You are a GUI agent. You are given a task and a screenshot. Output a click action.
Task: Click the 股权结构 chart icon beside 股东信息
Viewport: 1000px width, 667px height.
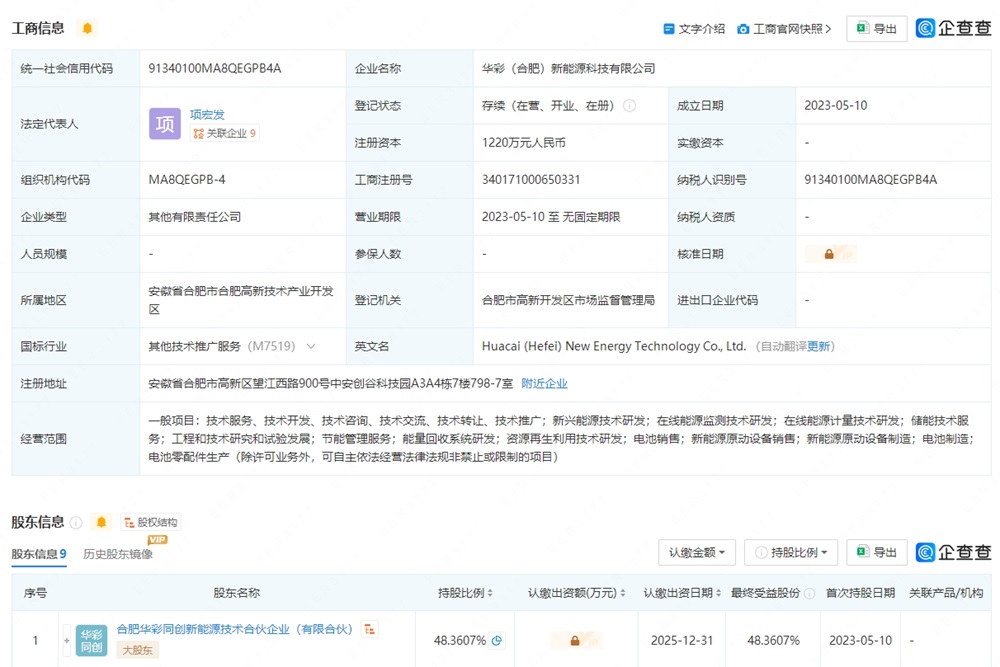click(129, 522)
